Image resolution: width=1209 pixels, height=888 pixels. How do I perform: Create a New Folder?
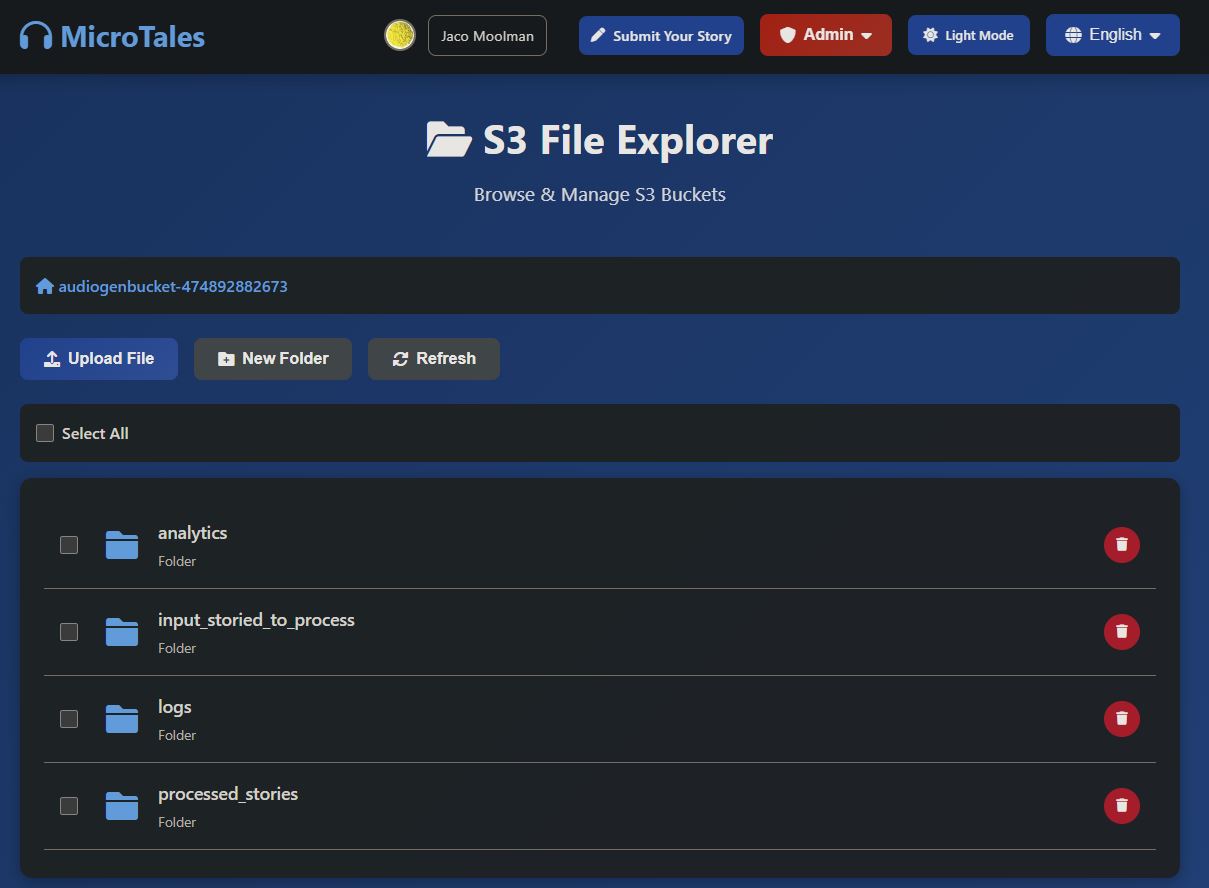coord(273,359)
